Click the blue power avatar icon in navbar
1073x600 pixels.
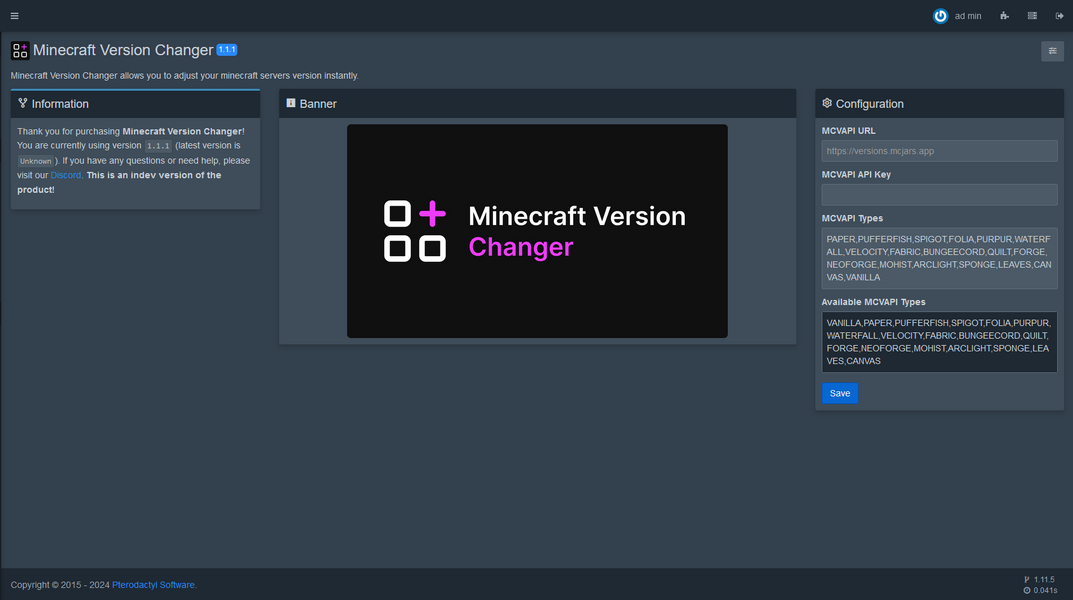[940, 15]
